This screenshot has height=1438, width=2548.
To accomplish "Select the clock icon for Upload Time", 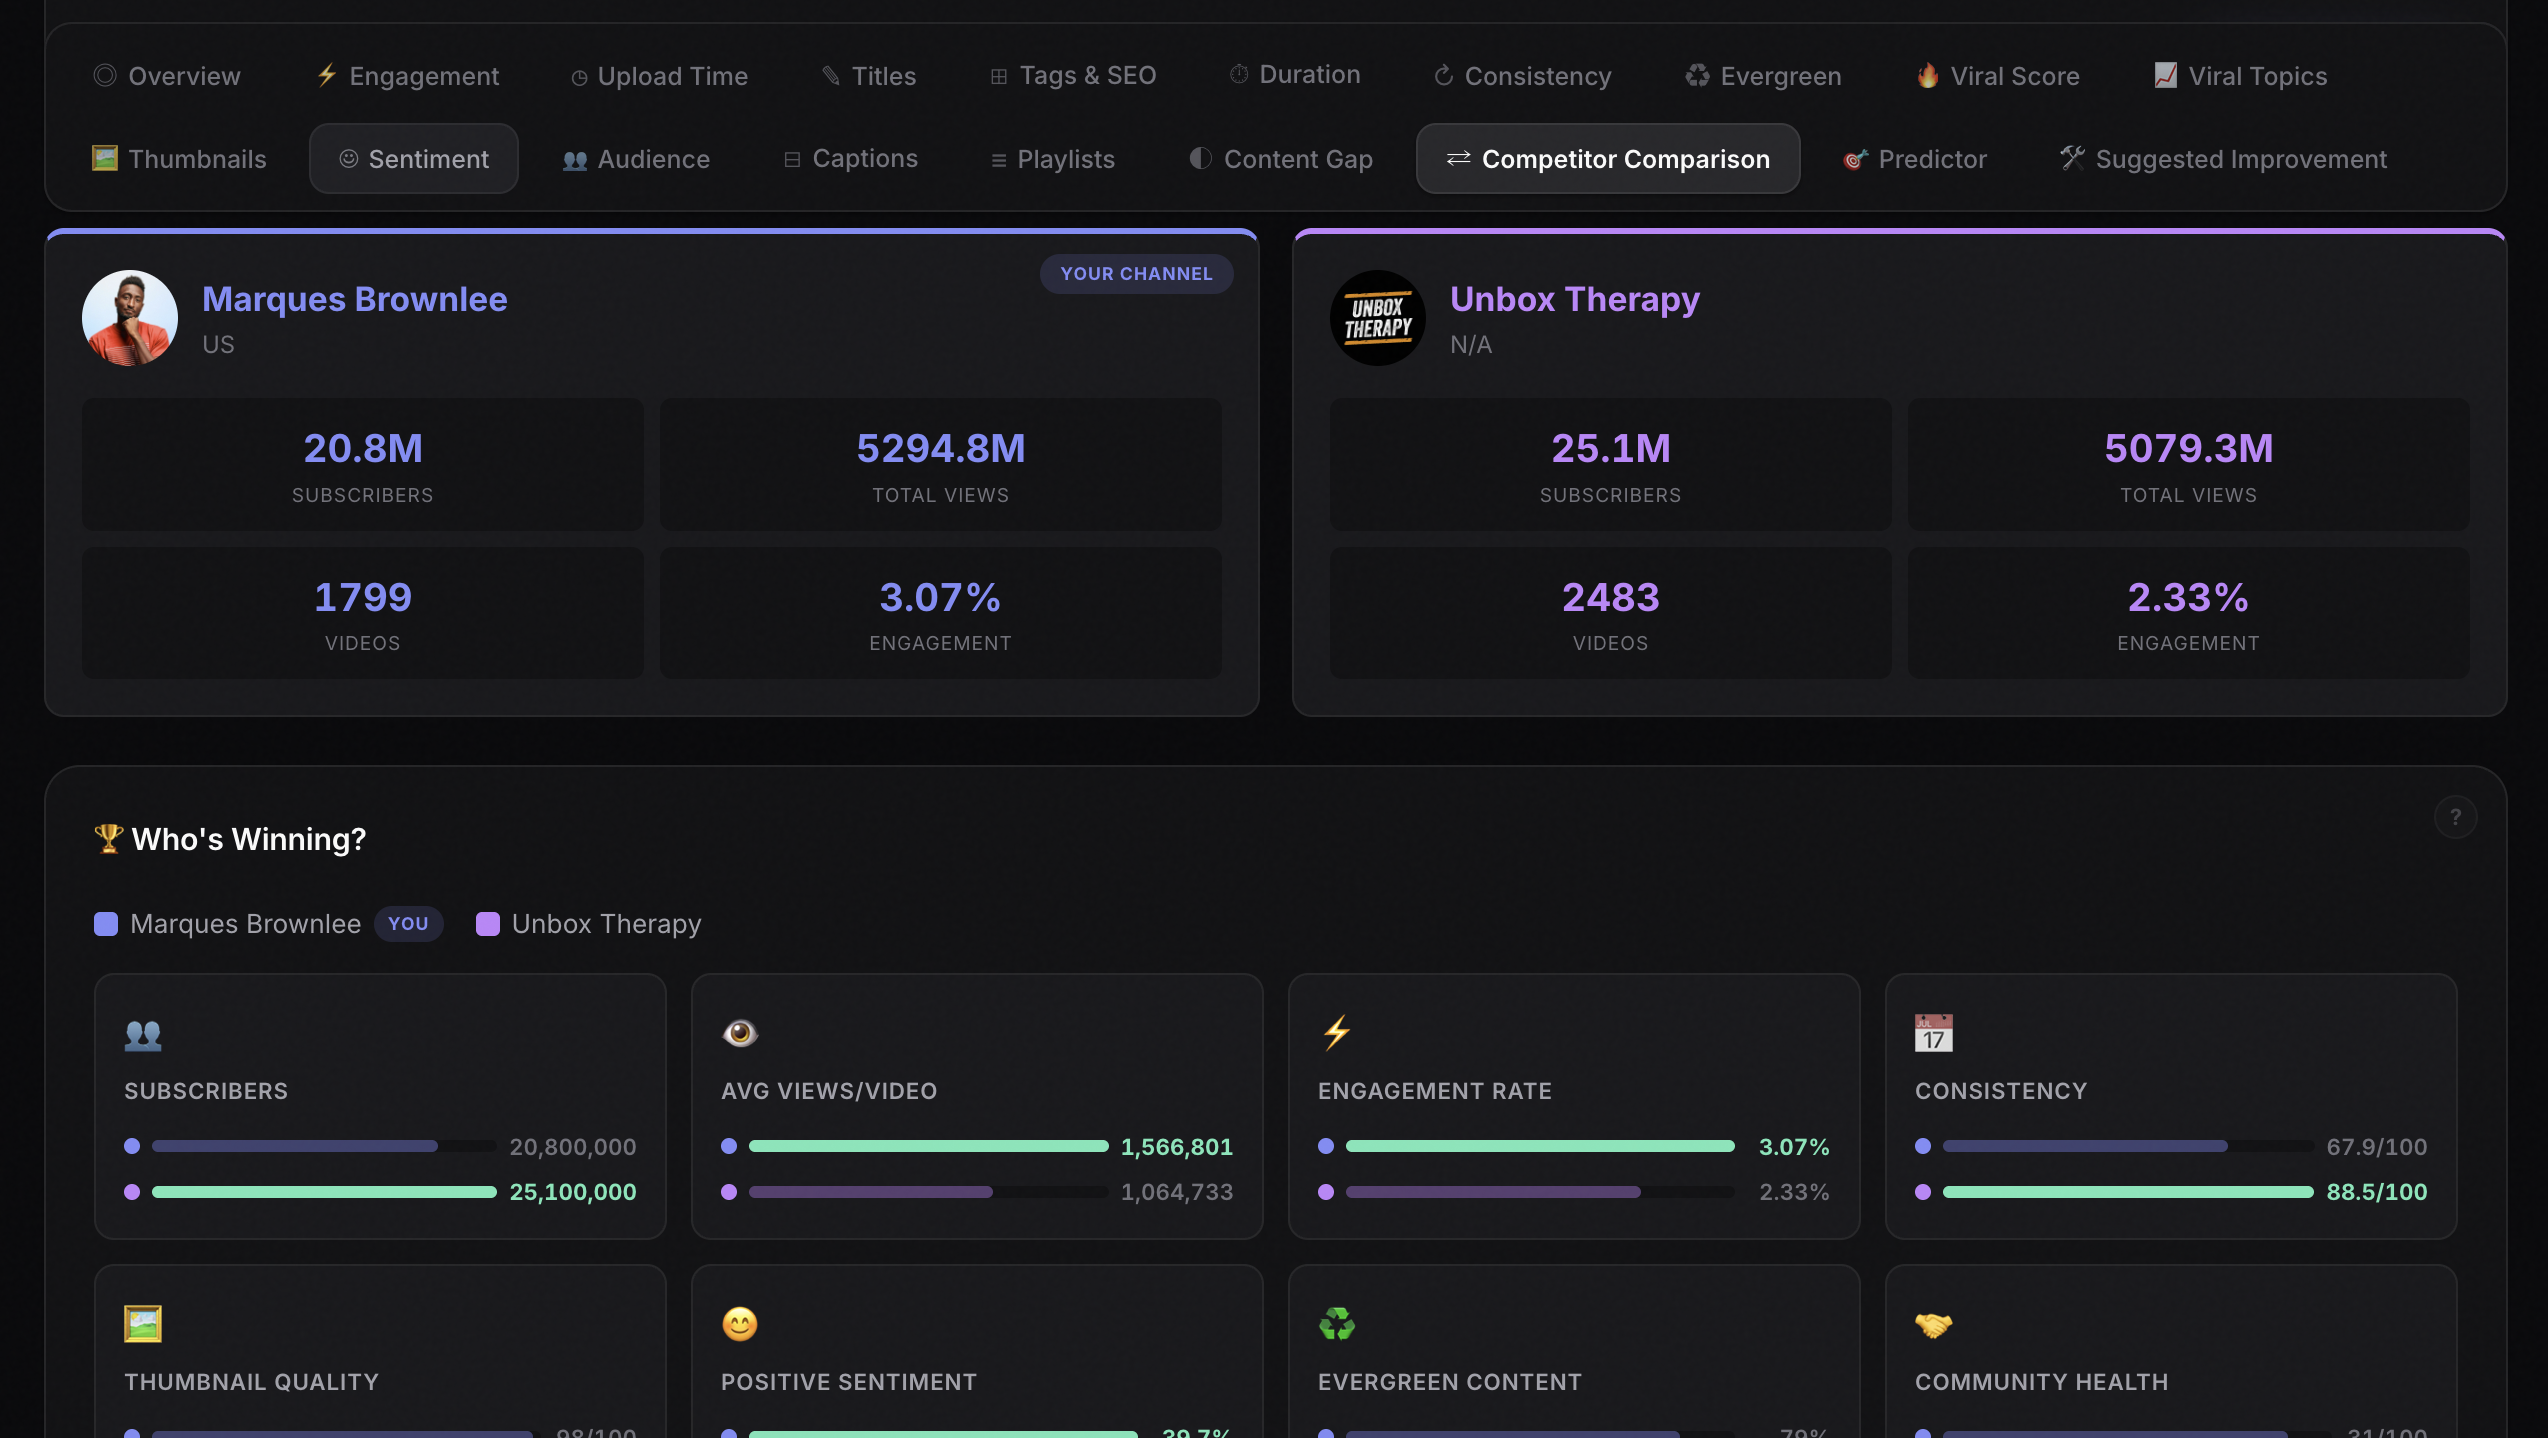I will pyautogui.click(x=578, y=77).
